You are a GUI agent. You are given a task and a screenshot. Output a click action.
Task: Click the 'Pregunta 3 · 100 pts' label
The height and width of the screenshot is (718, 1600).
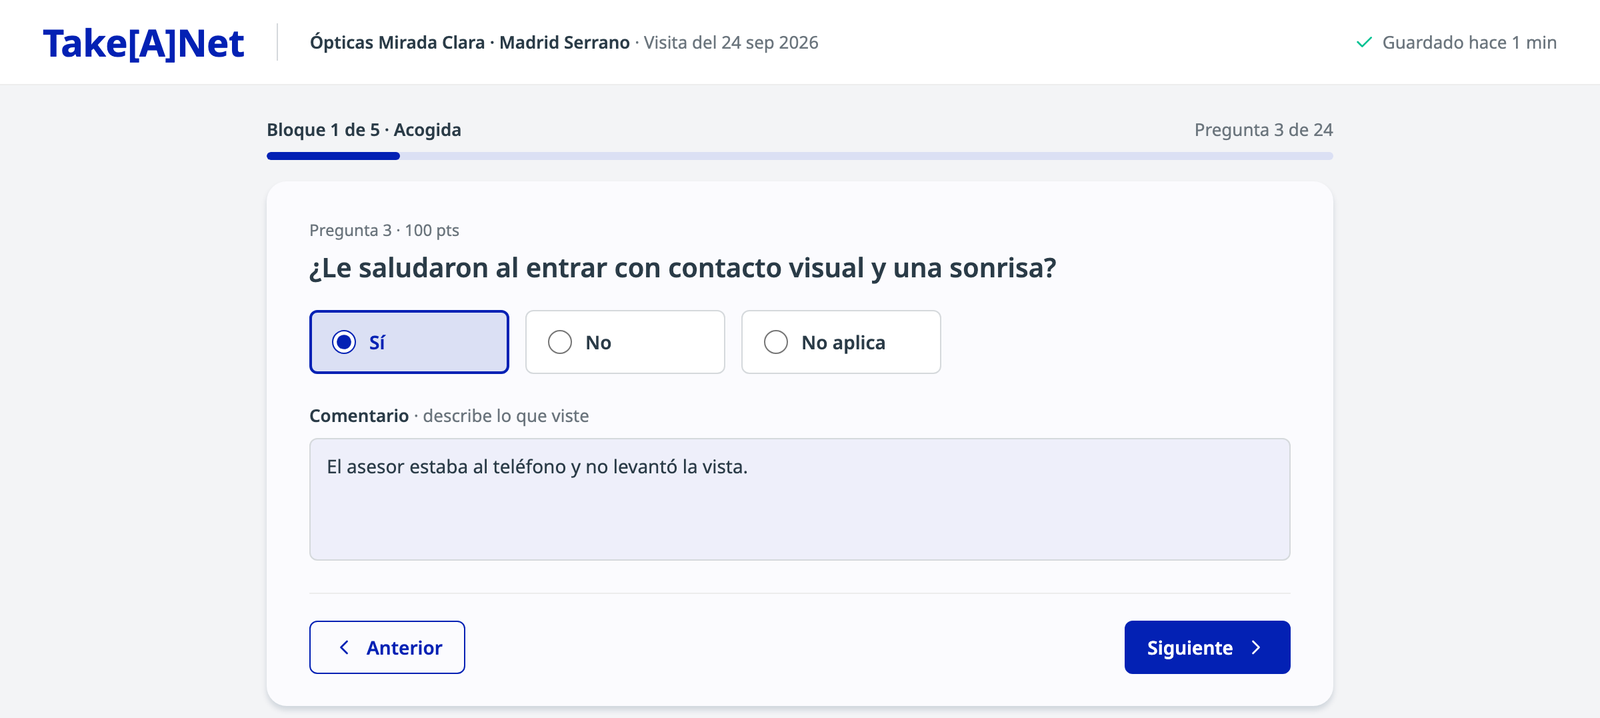(x=384, y=230)
